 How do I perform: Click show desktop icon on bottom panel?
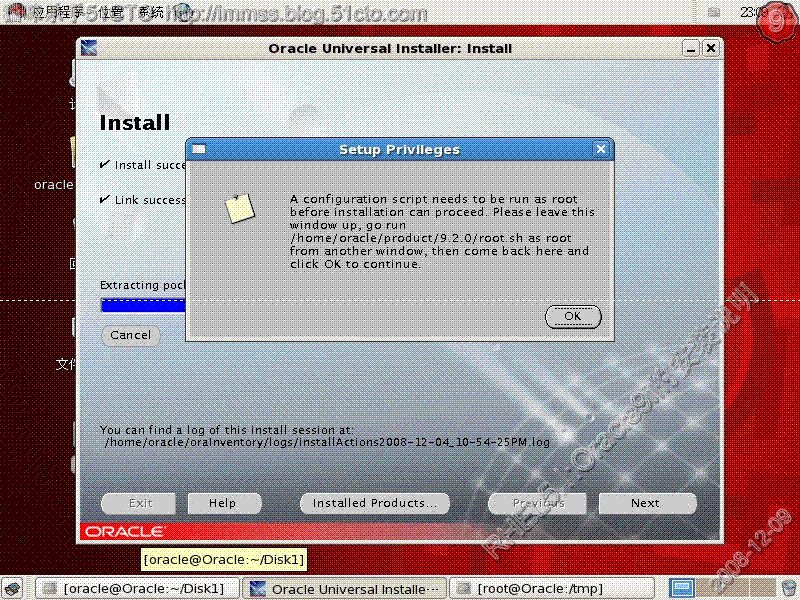click(x=13, y=588)
